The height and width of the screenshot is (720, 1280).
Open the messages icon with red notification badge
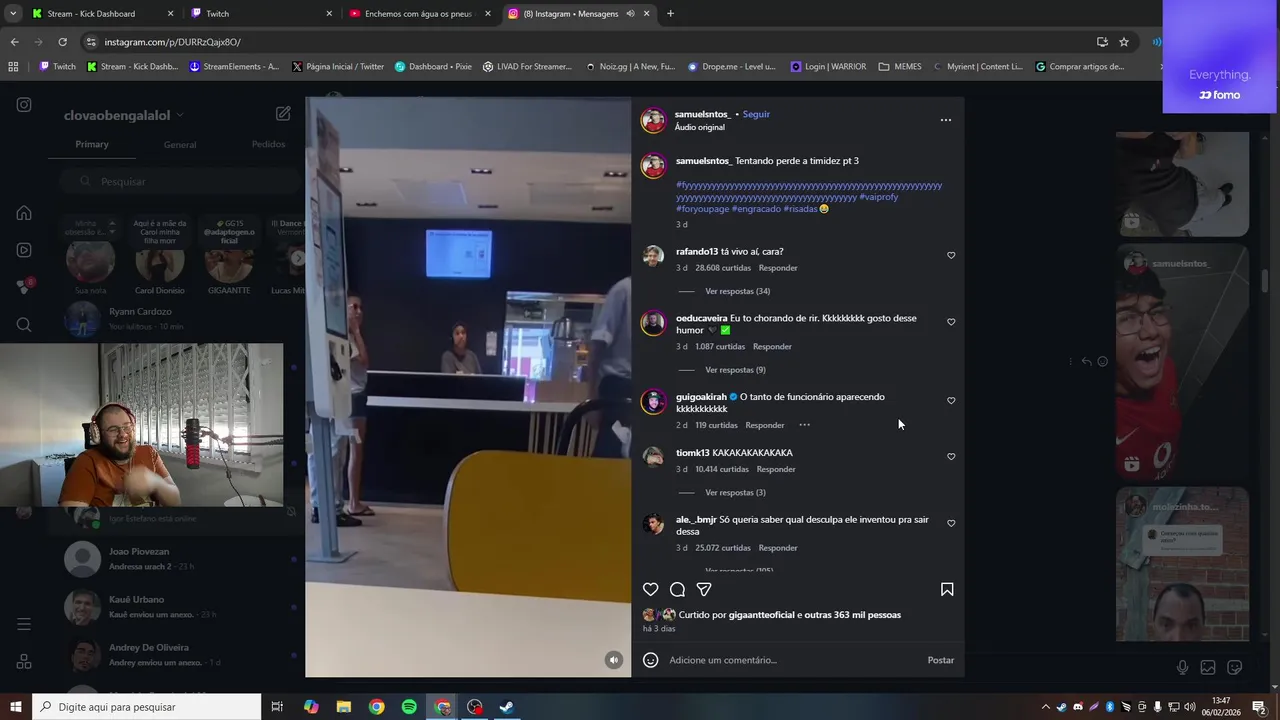point(24,286)
